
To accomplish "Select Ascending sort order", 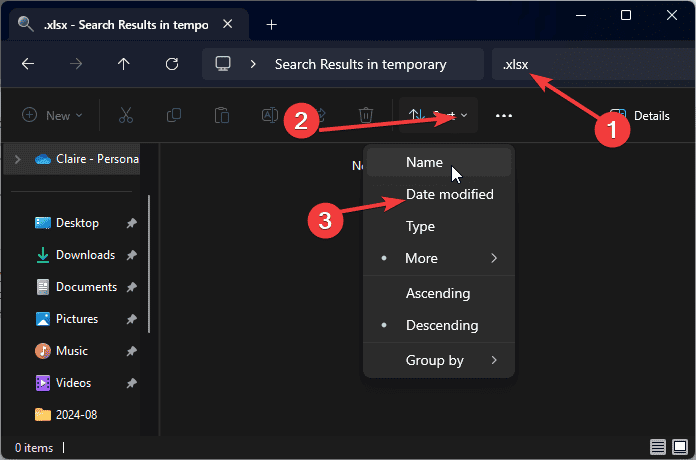I will pyautogui.click(x=437, y=294).
